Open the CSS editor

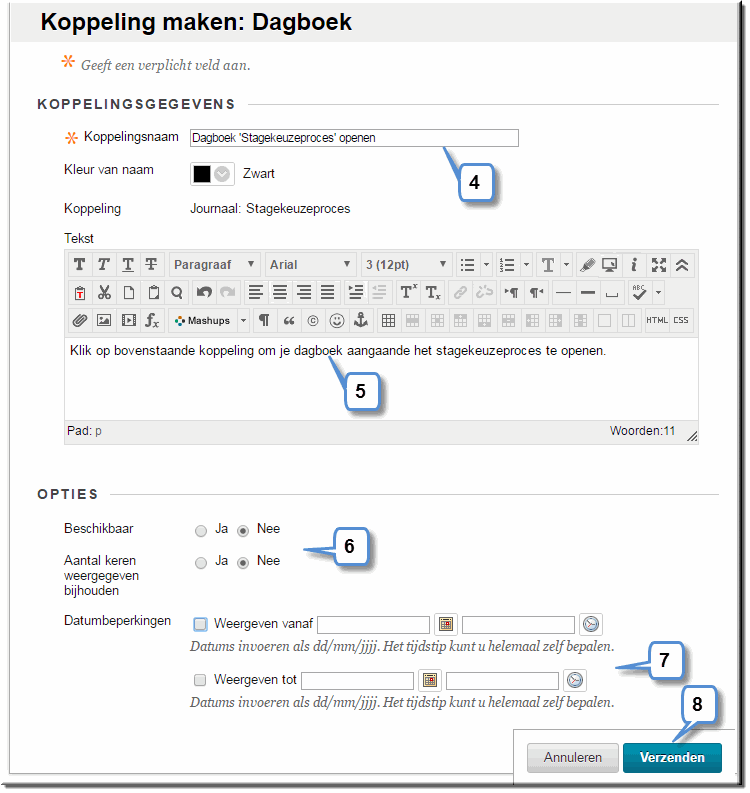coord(681,321)
